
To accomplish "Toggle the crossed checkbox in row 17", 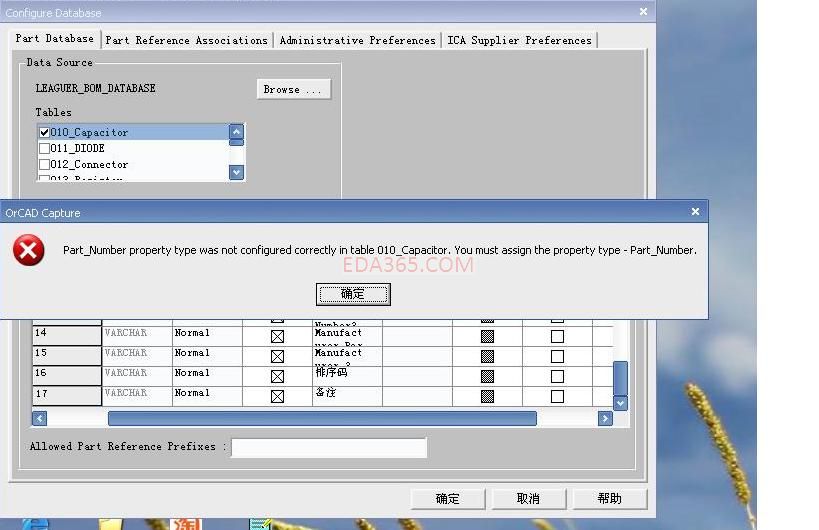I will coord(277,396).
